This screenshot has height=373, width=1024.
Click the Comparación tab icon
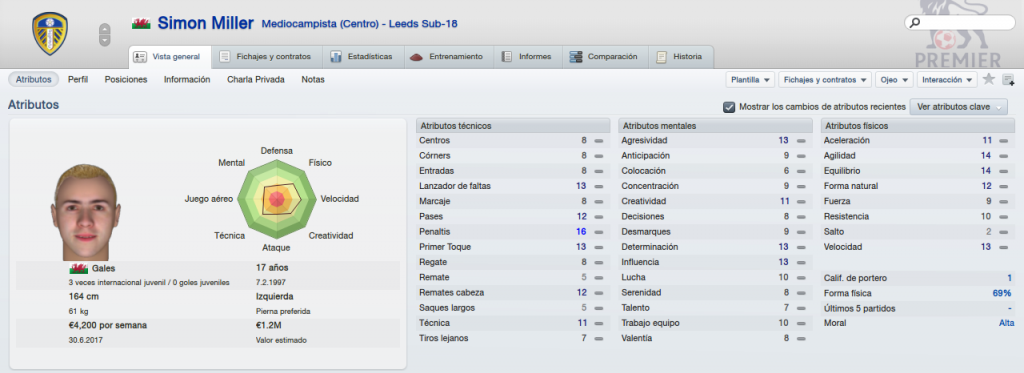(576, 57)
